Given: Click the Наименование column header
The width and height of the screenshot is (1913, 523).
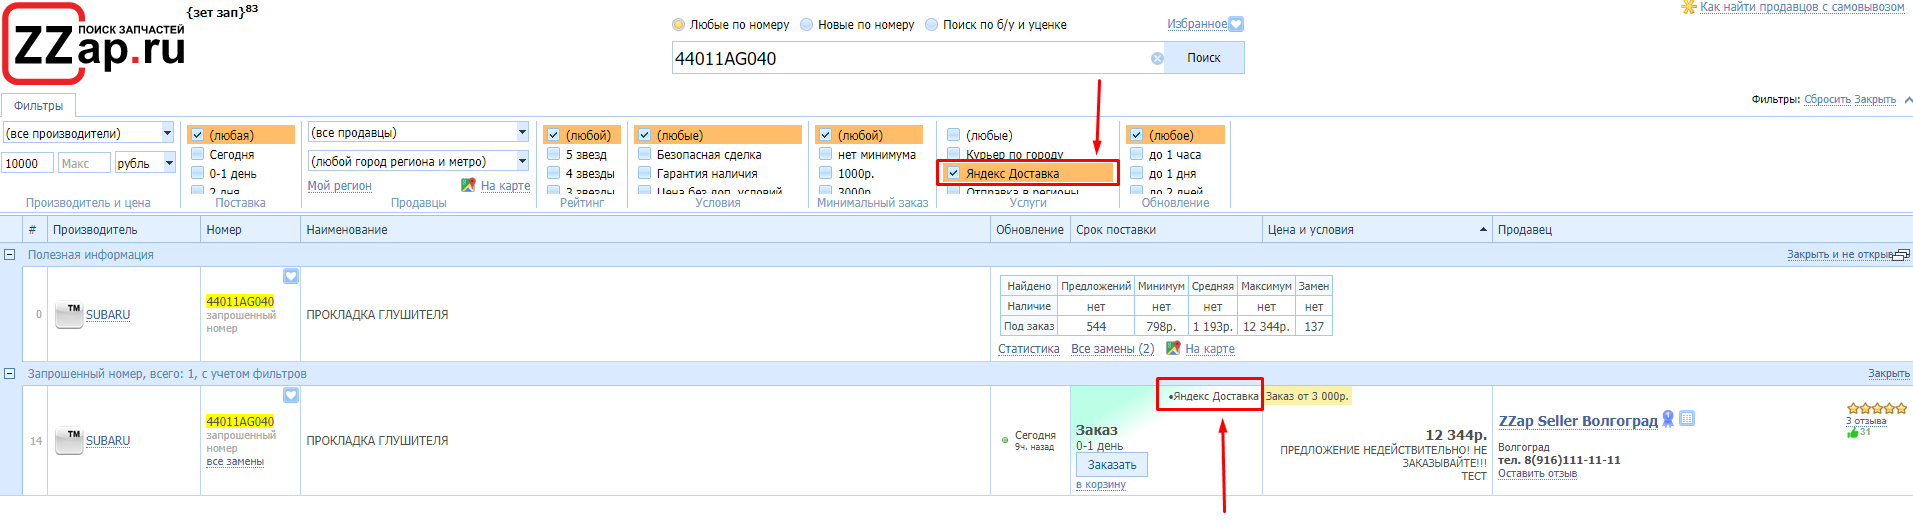Looking at the screenshot, I should 646,230.
